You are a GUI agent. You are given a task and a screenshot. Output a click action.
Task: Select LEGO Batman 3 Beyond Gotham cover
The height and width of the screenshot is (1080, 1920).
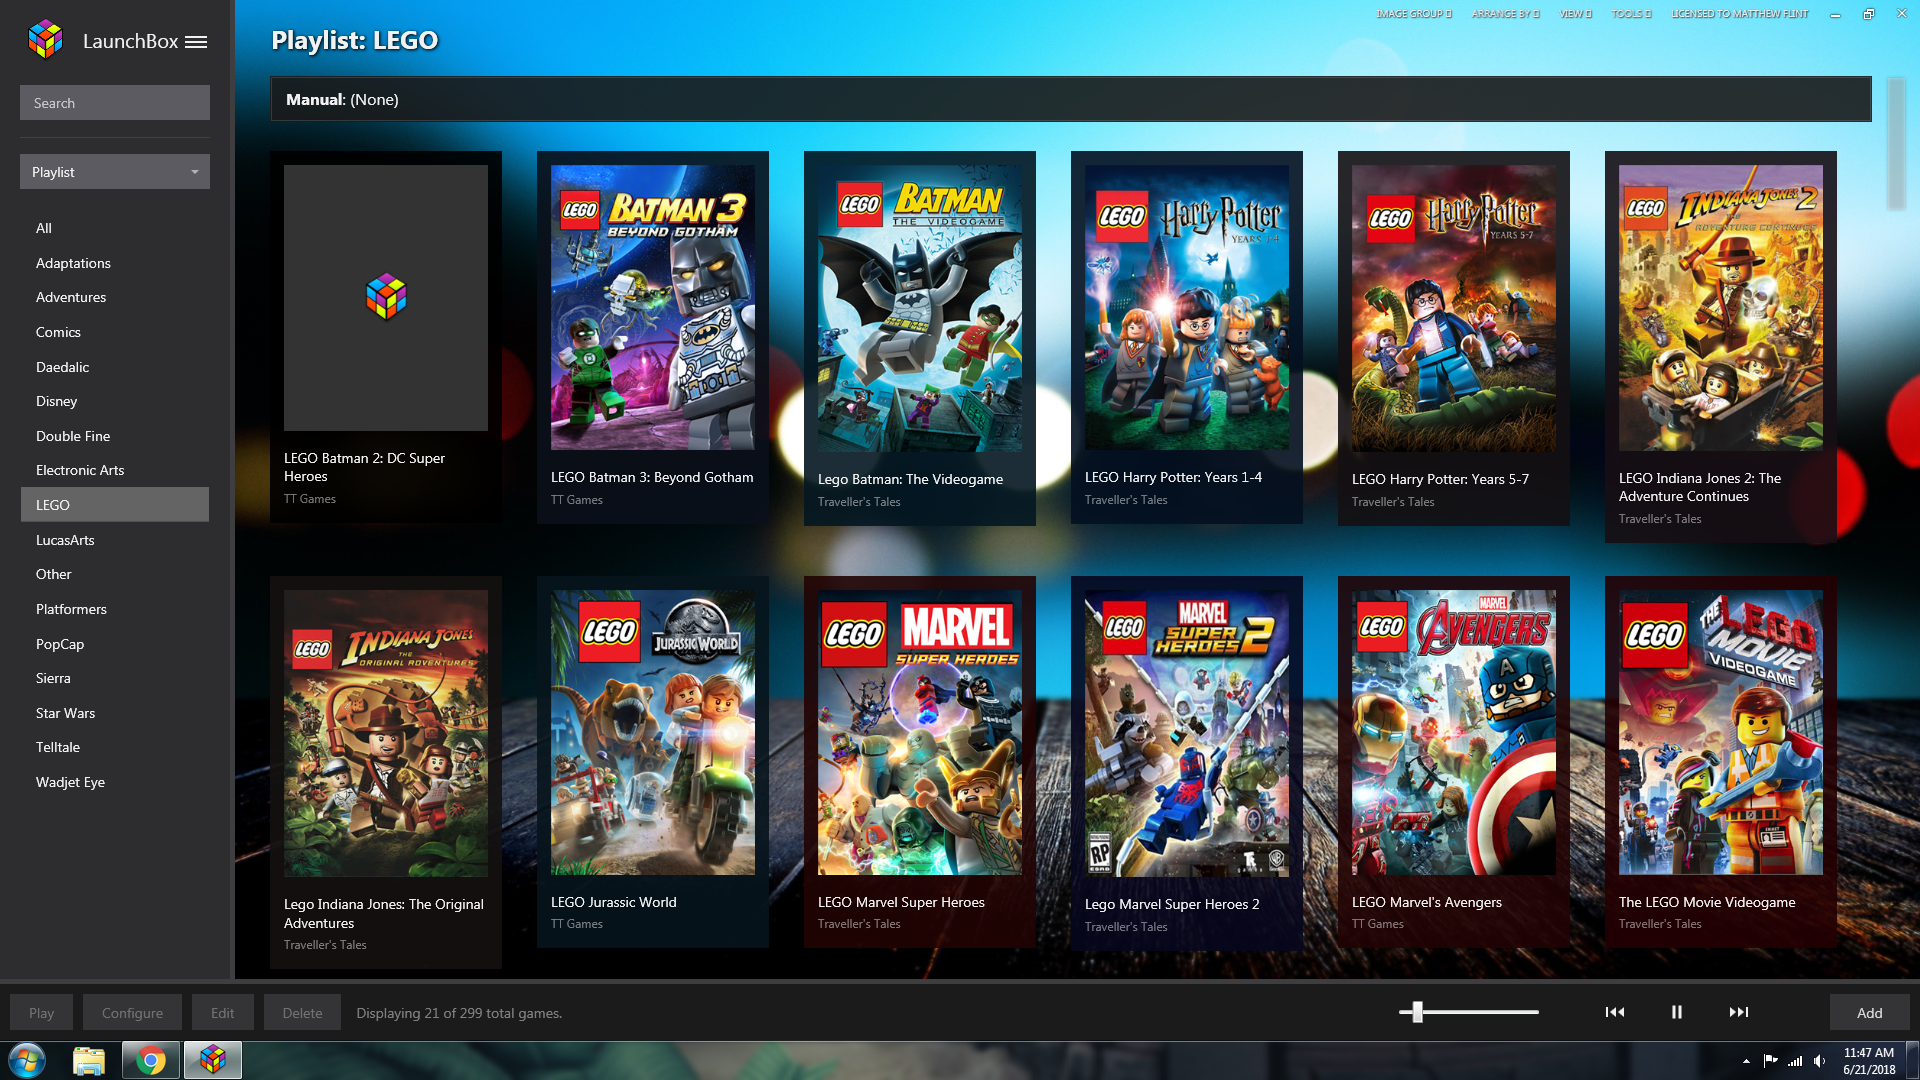point(653,307)
